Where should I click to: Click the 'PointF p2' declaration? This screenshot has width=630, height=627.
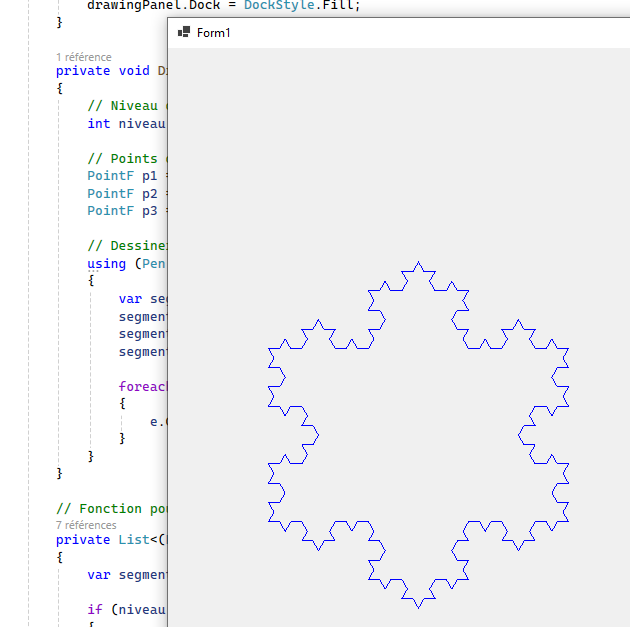tap(123, 194)
